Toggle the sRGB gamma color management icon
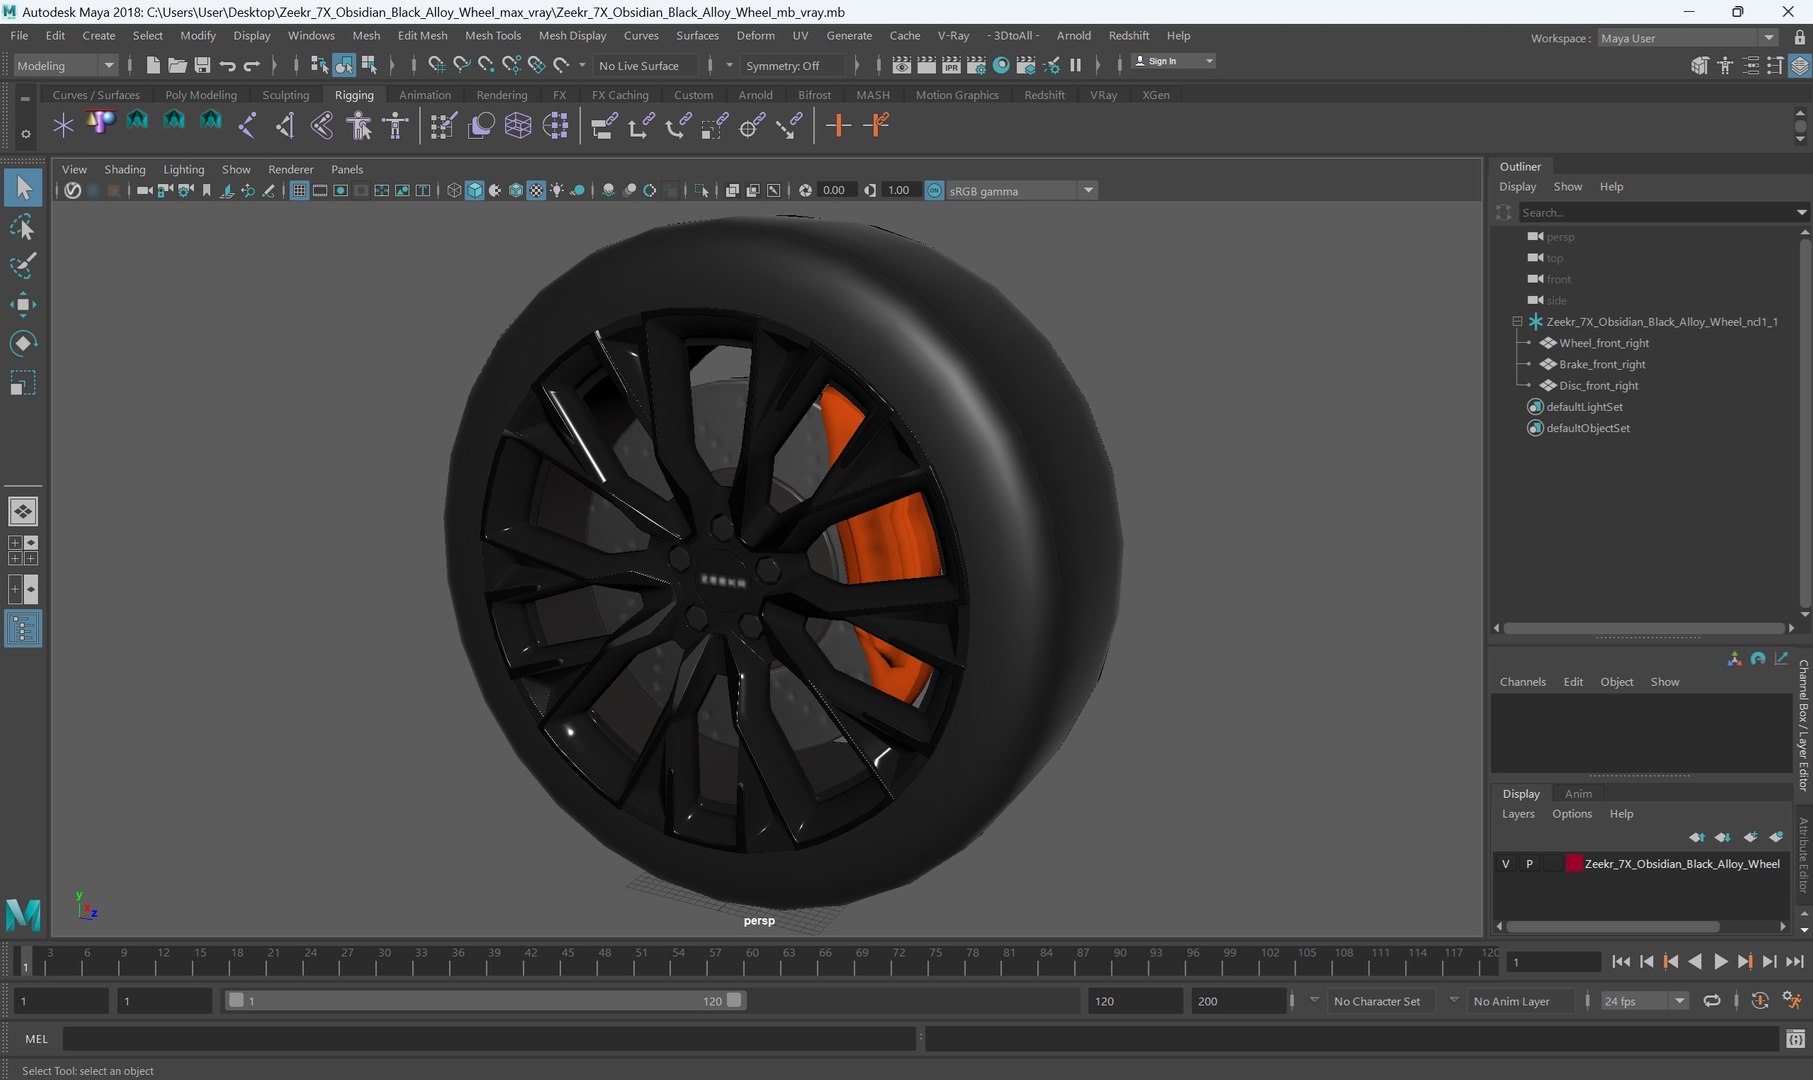Image resolution: width=1813 pixels, height=1080 pixels. (934, 190)
